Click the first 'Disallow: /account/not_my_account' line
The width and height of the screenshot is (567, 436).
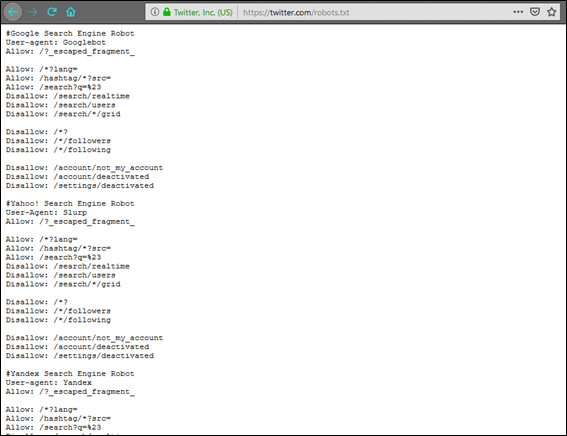pyautogui.click(x=84, y=168)
